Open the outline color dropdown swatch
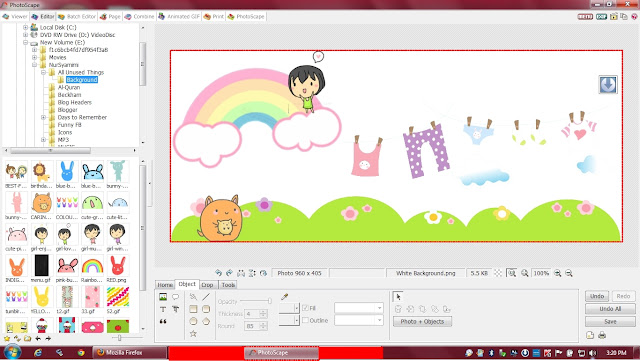This screenshot has height=361, width=640. pos(289,321)
